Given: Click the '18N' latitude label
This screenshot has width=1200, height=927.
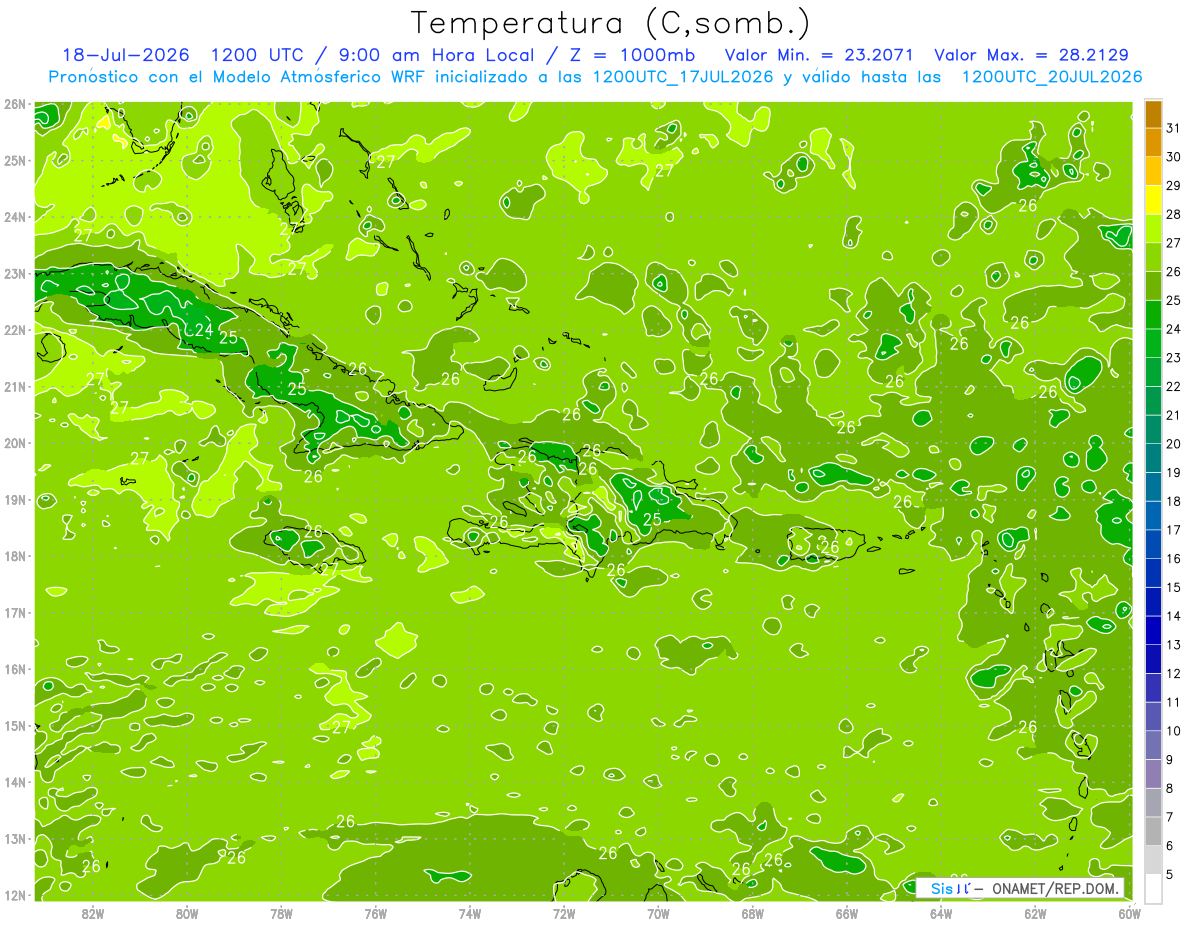Looking at the screenshot, I should point(14,556).
